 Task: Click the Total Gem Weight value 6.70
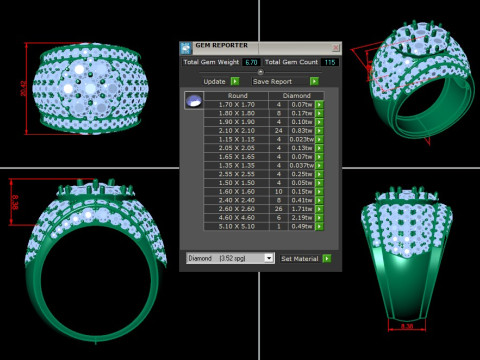[x=251, y=62]
